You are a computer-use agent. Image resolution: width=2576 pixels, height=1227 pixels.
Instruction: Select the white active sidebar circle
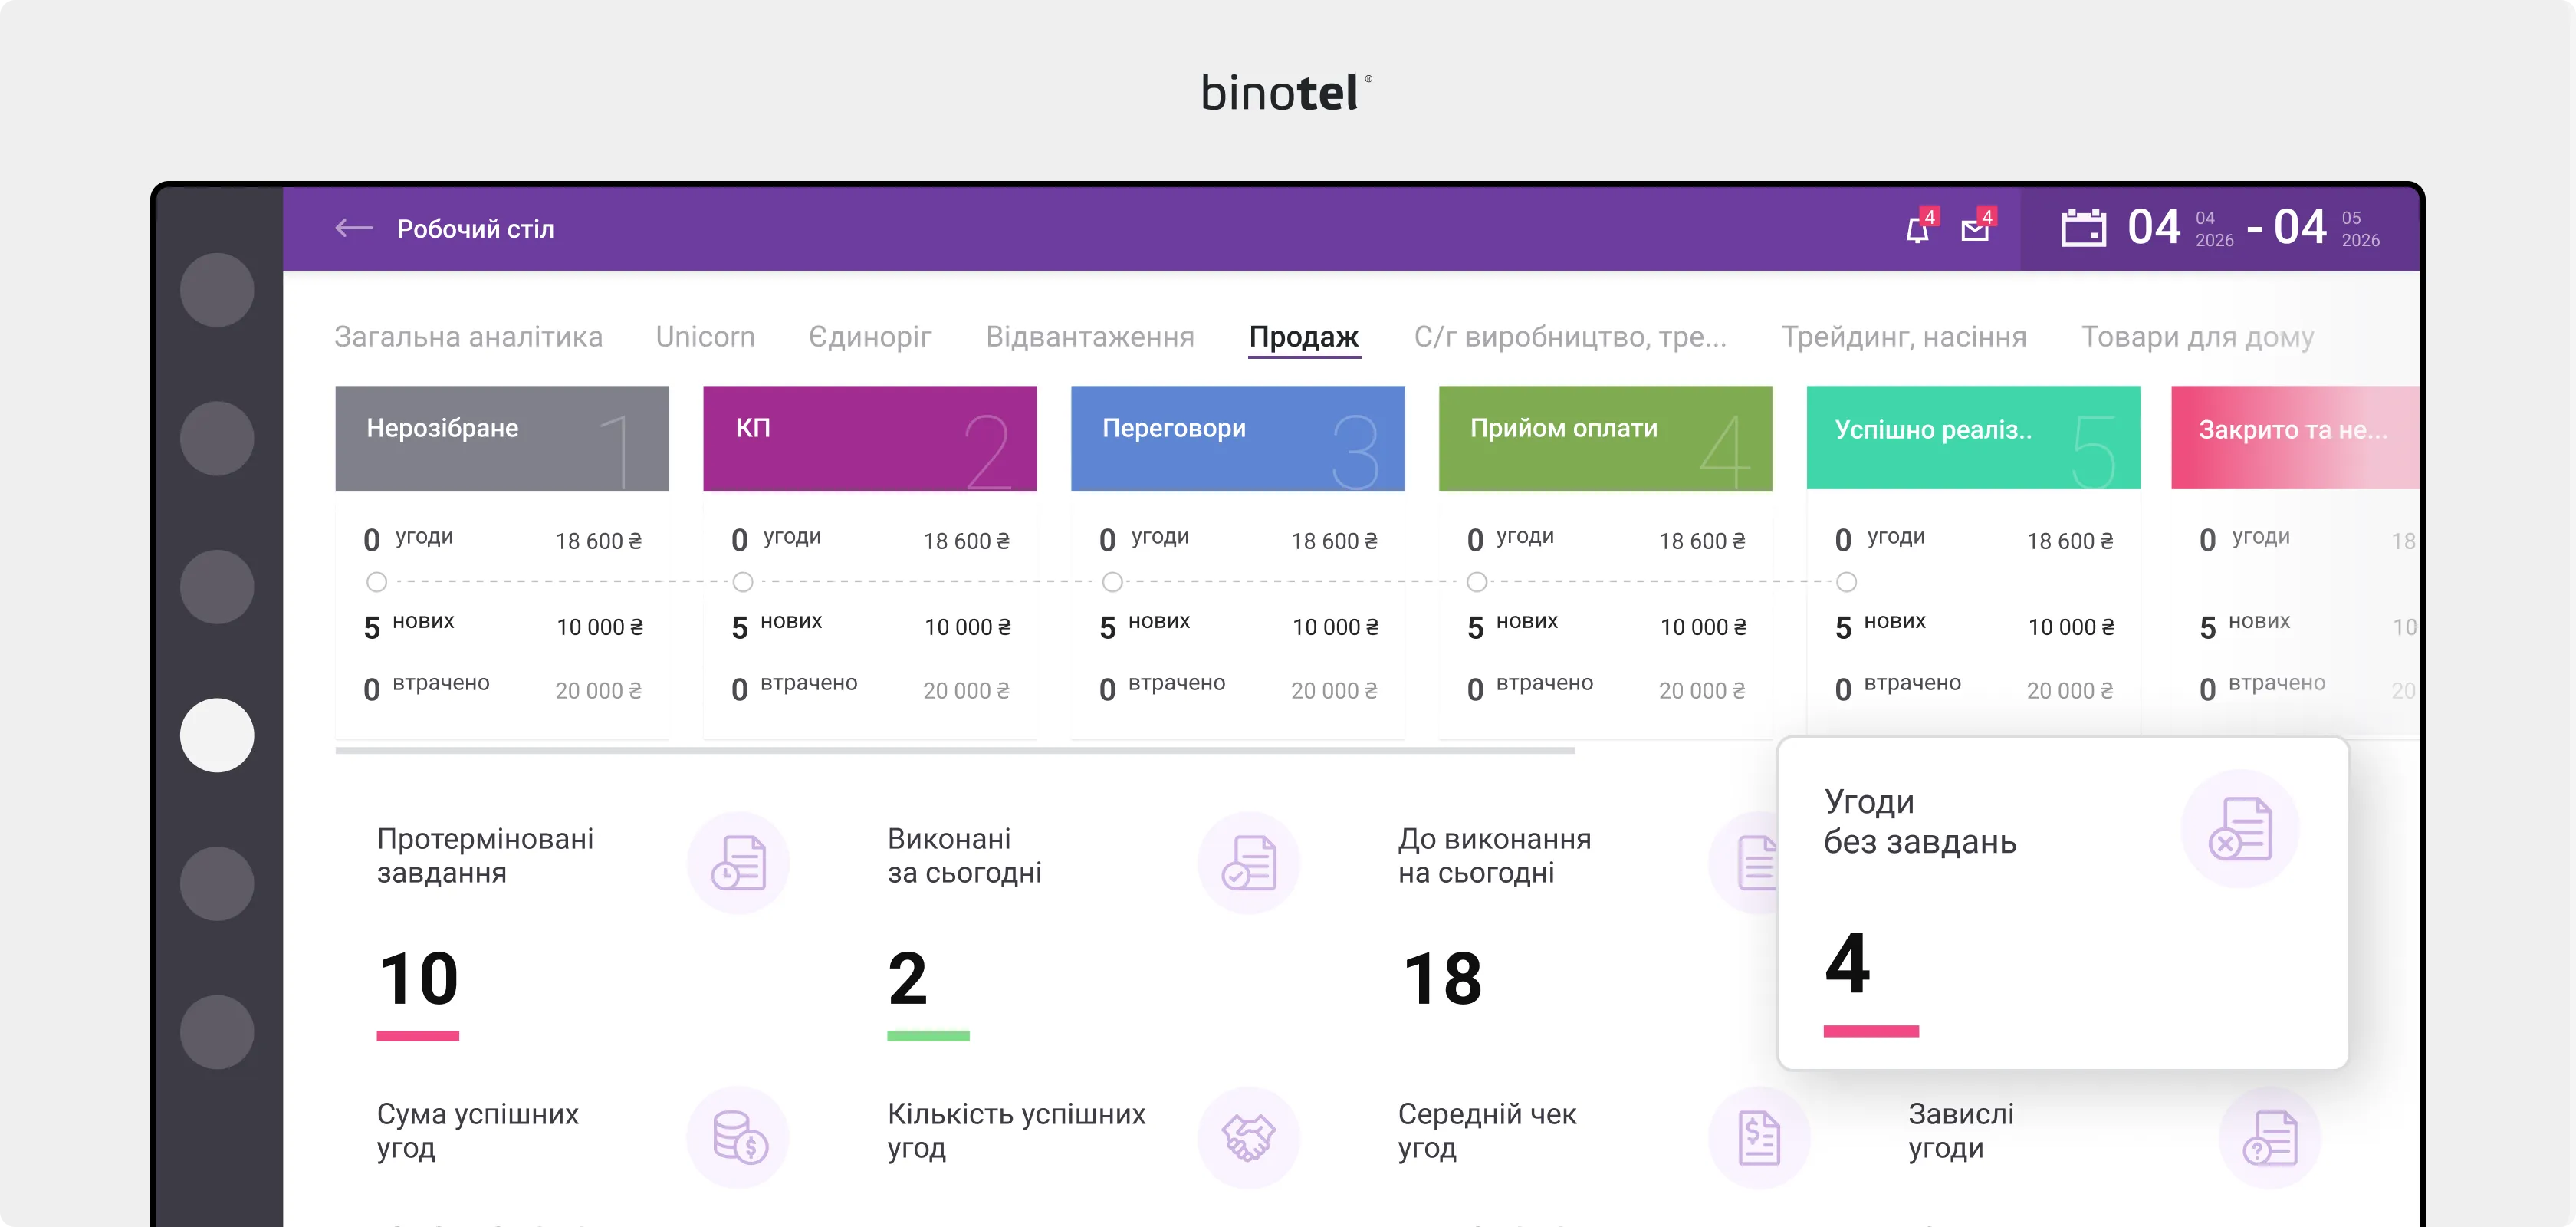(x=217, y=735)
